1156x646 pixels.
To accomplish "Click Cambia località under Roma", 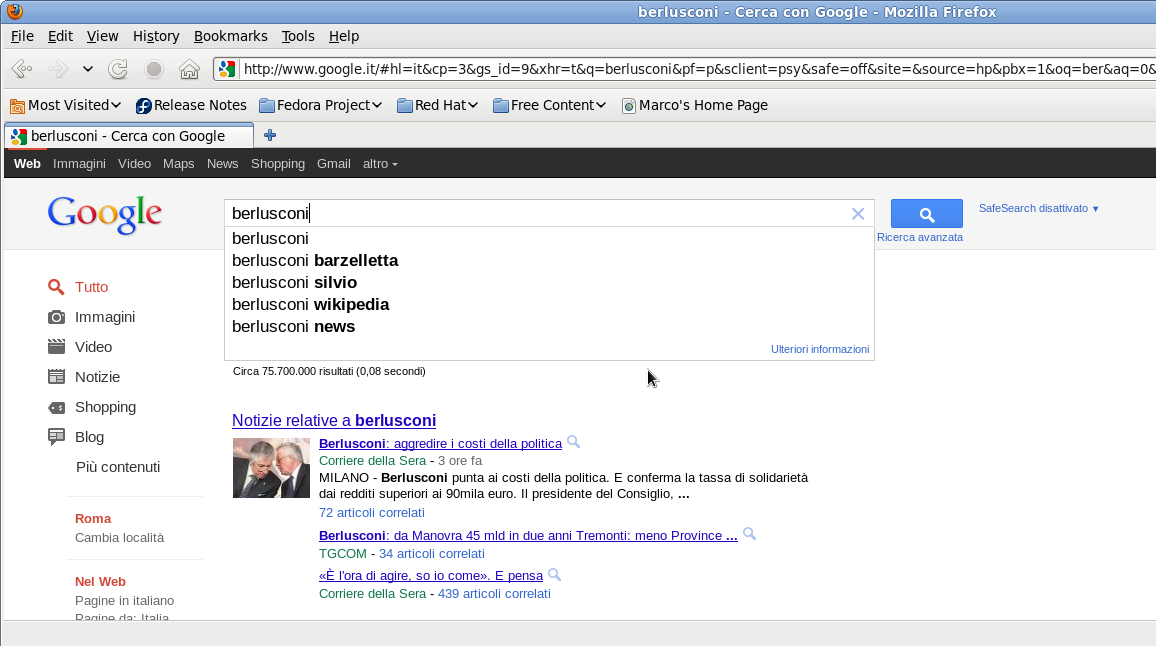I will pyautogui.click(x=119, y=538).
